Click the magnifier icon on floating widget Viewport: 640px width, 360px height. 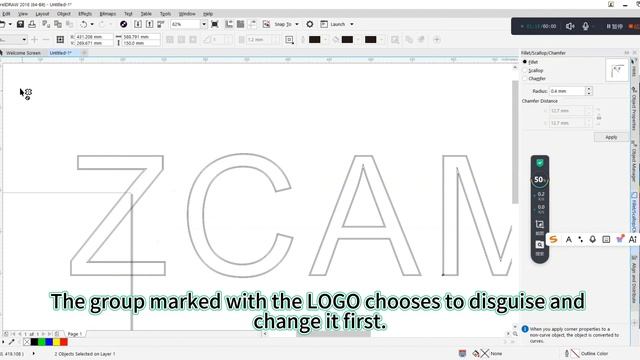[540, 244]
